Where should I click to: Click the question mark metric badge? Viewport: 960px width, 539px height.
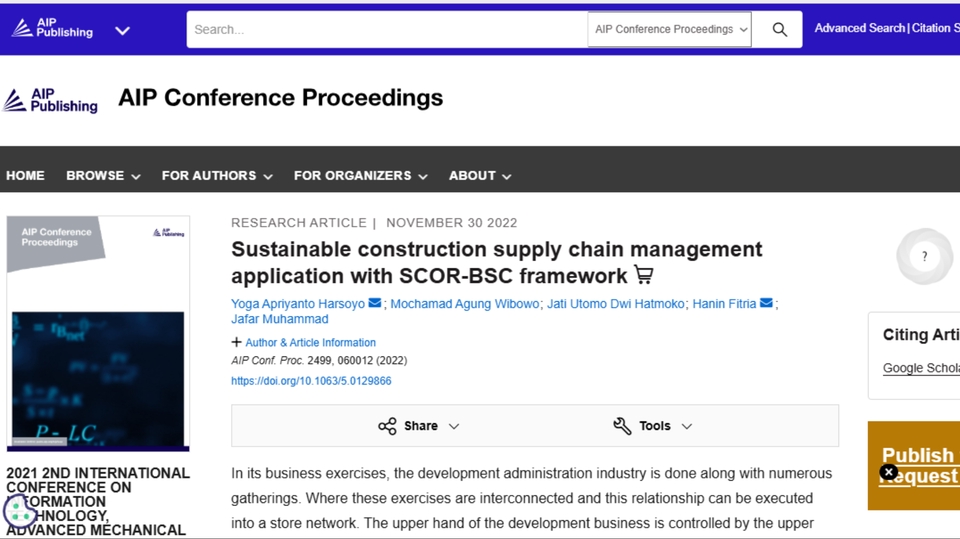click(x=924, y=257)
